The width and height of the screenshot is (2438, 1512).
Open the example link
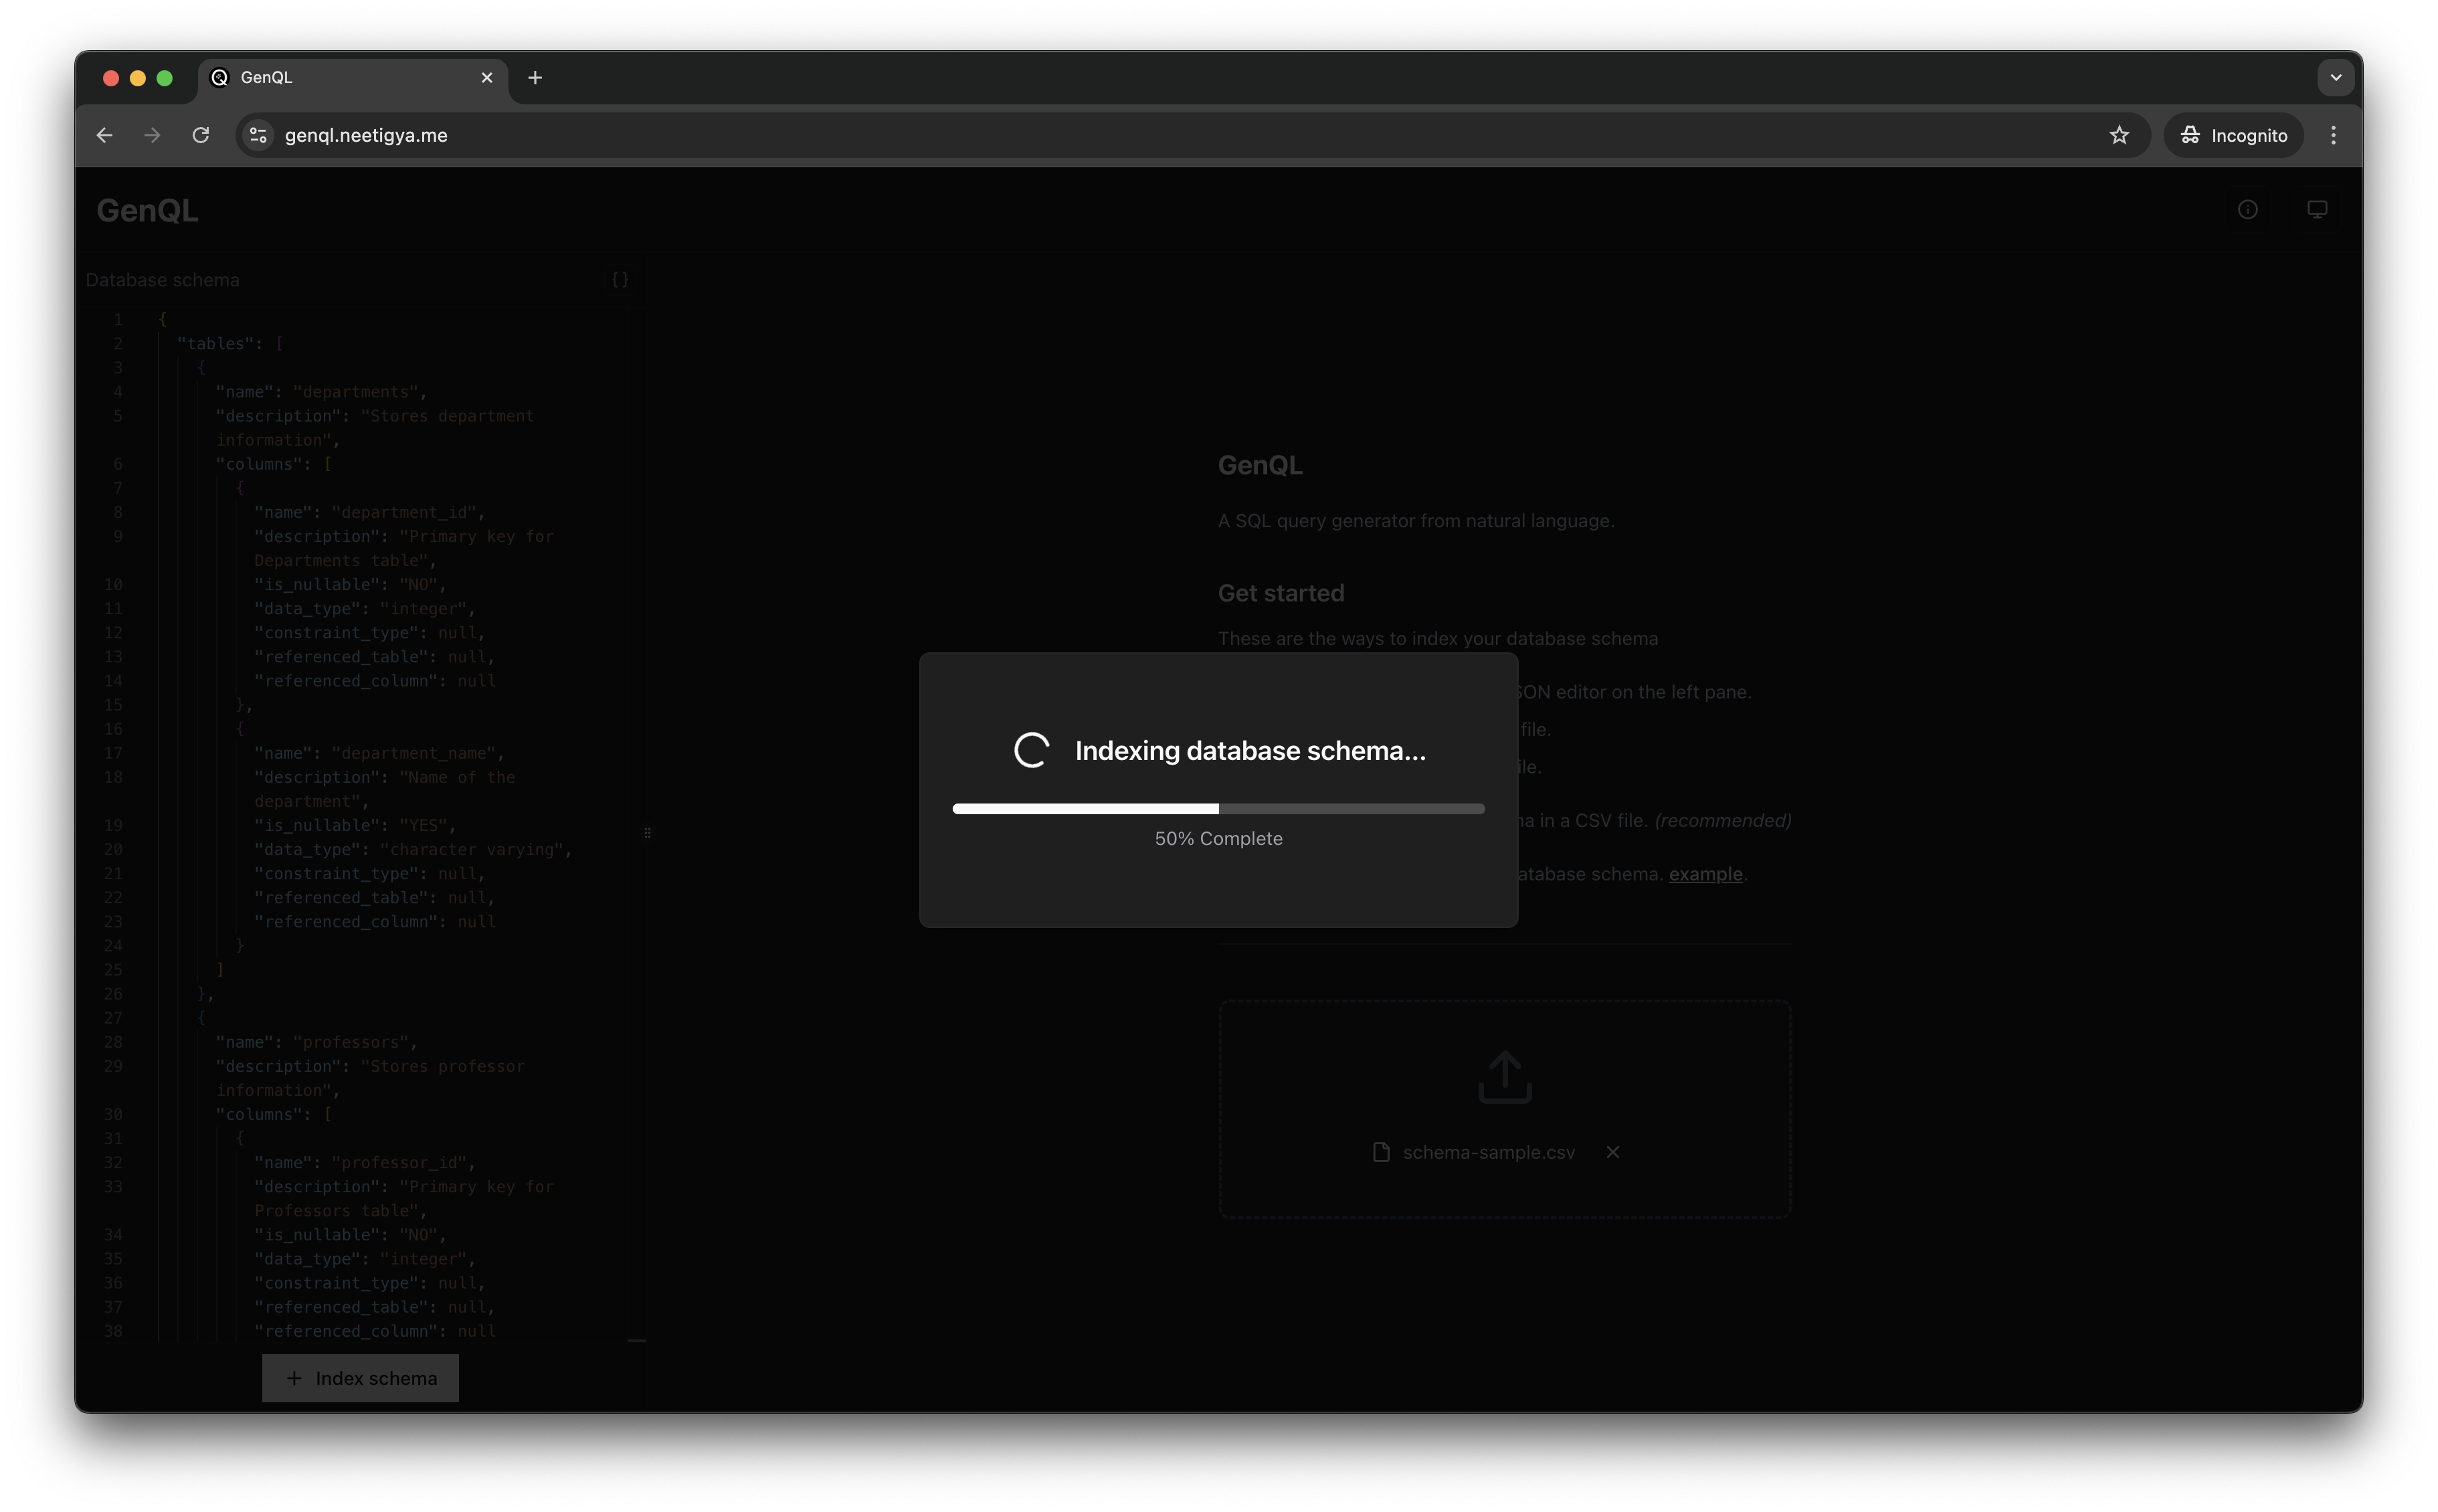pos(1705,874)
